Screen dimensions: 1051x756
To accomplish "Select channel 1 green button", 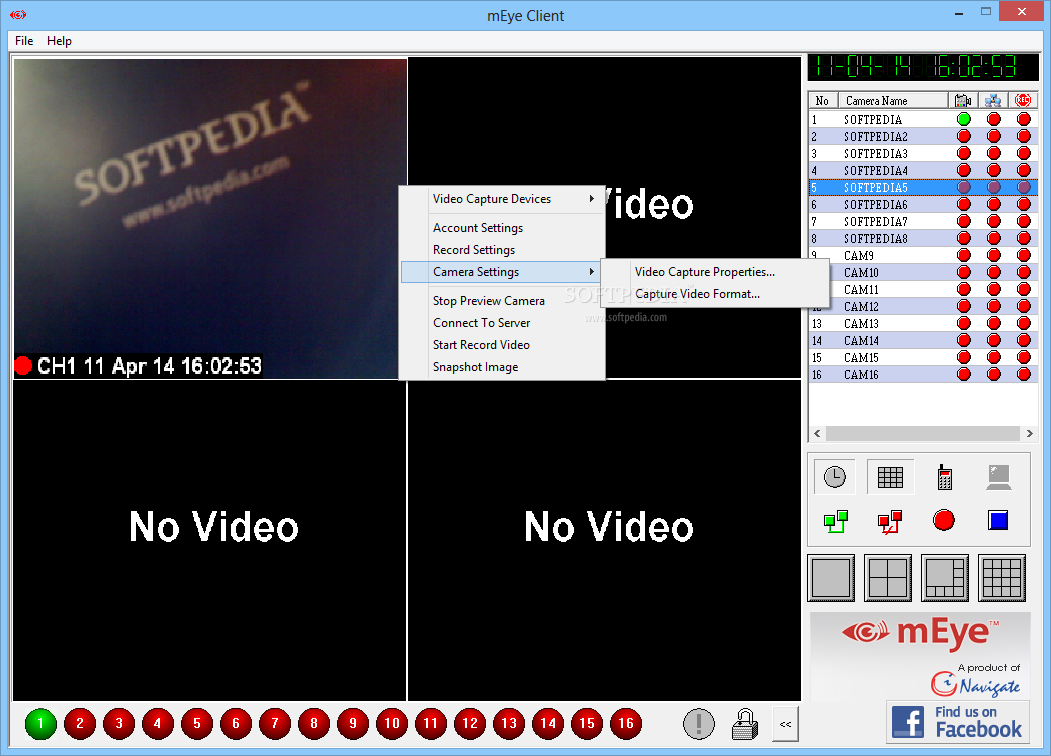I will (x=41, y=724).
